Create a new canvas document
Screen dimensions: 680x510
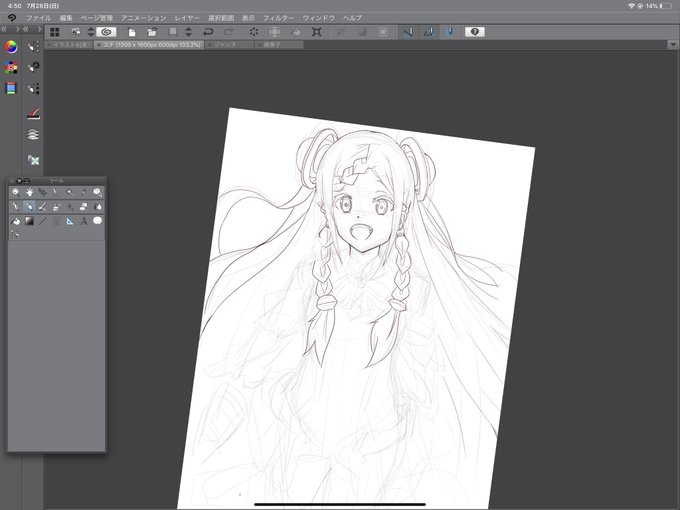click(131, 32)
